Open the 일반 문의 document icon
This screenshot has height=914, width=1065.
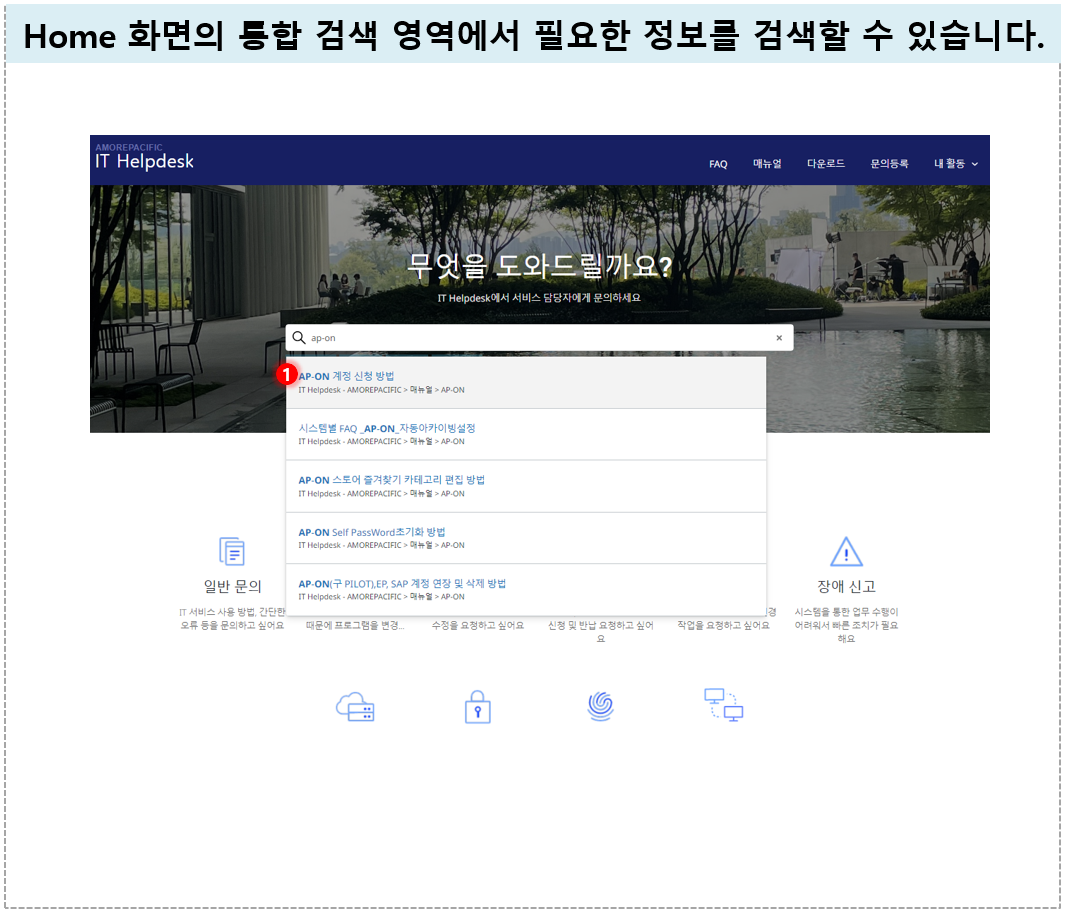click(232, 551)
